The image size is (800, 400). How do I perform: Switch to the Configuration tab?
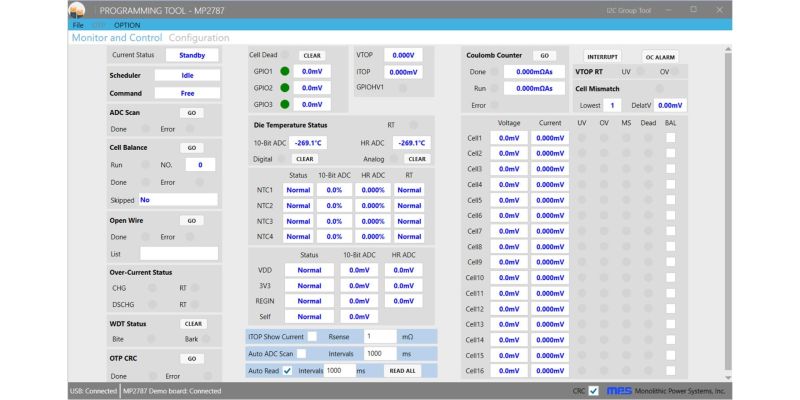(199, 38)
